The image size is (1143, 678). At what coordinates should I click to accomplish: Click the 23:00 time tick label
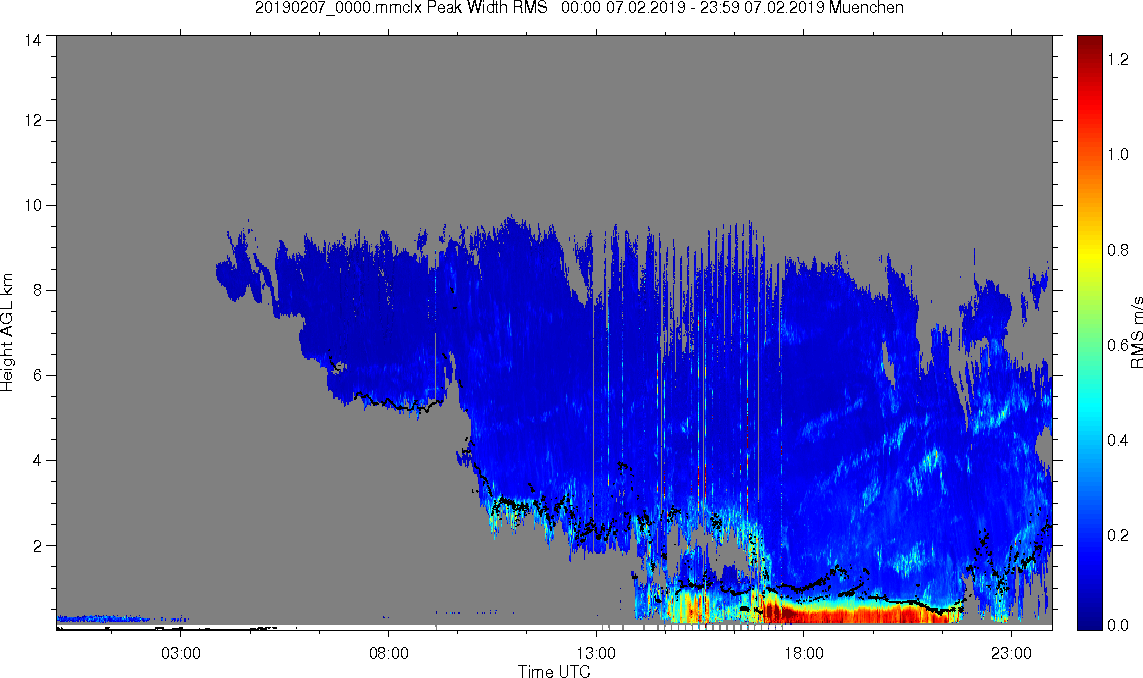(1011, 653)
